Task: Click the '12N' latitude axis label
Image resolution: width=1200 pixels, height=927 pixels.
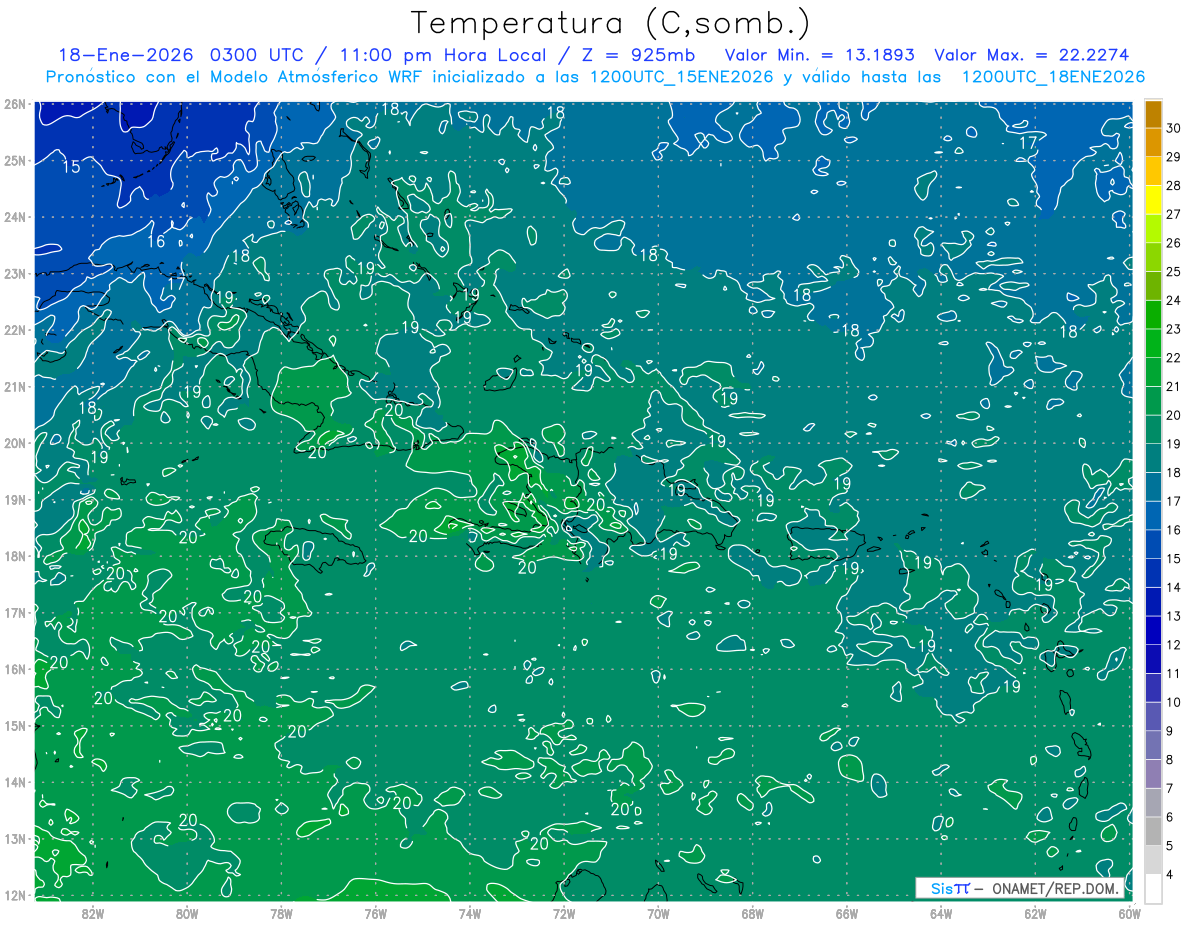Action: pyautogui.click(x=15, y=895)
